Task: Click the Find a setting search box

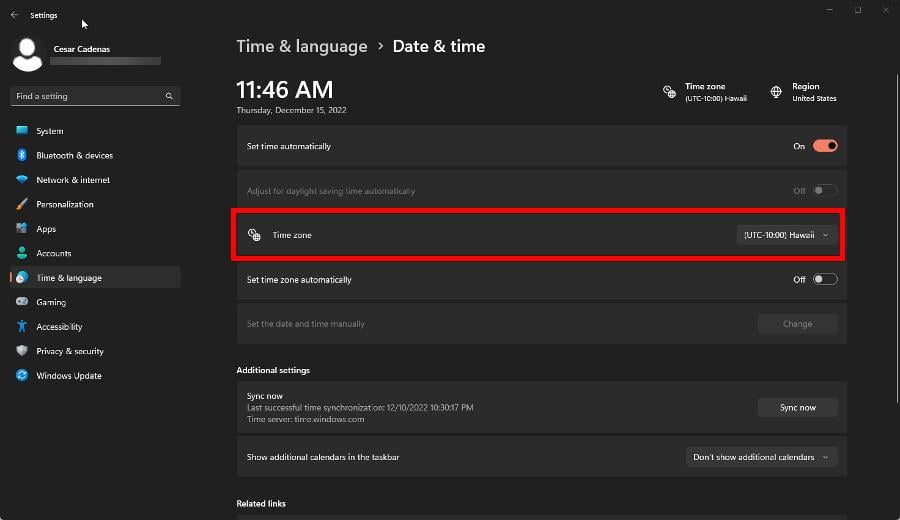Action: [x=95, y=96]
